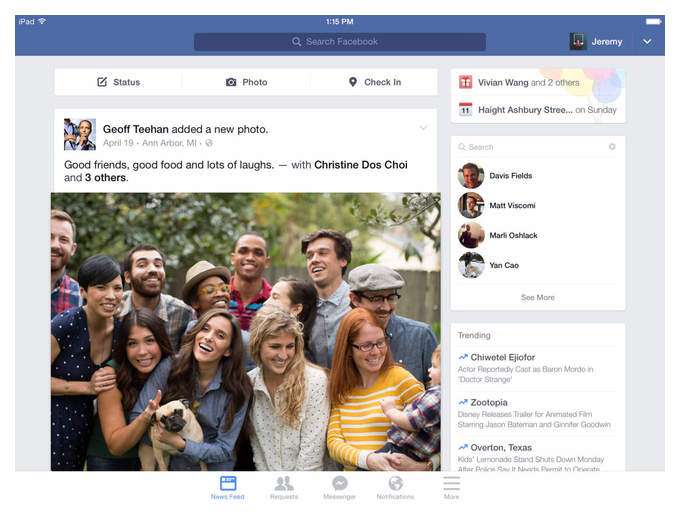Open the group photo in the post
The image size is (680, 518).
pos(245,331)
